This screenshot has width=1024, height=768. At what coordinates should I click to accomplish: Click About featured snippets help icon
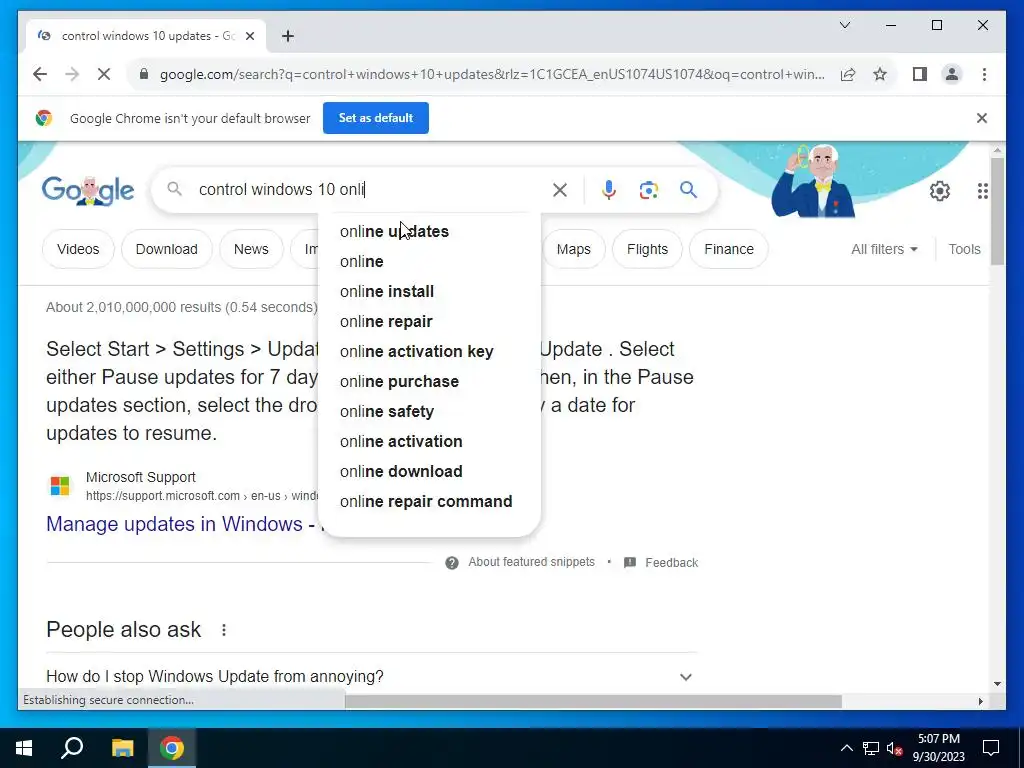tap(452, 563)
